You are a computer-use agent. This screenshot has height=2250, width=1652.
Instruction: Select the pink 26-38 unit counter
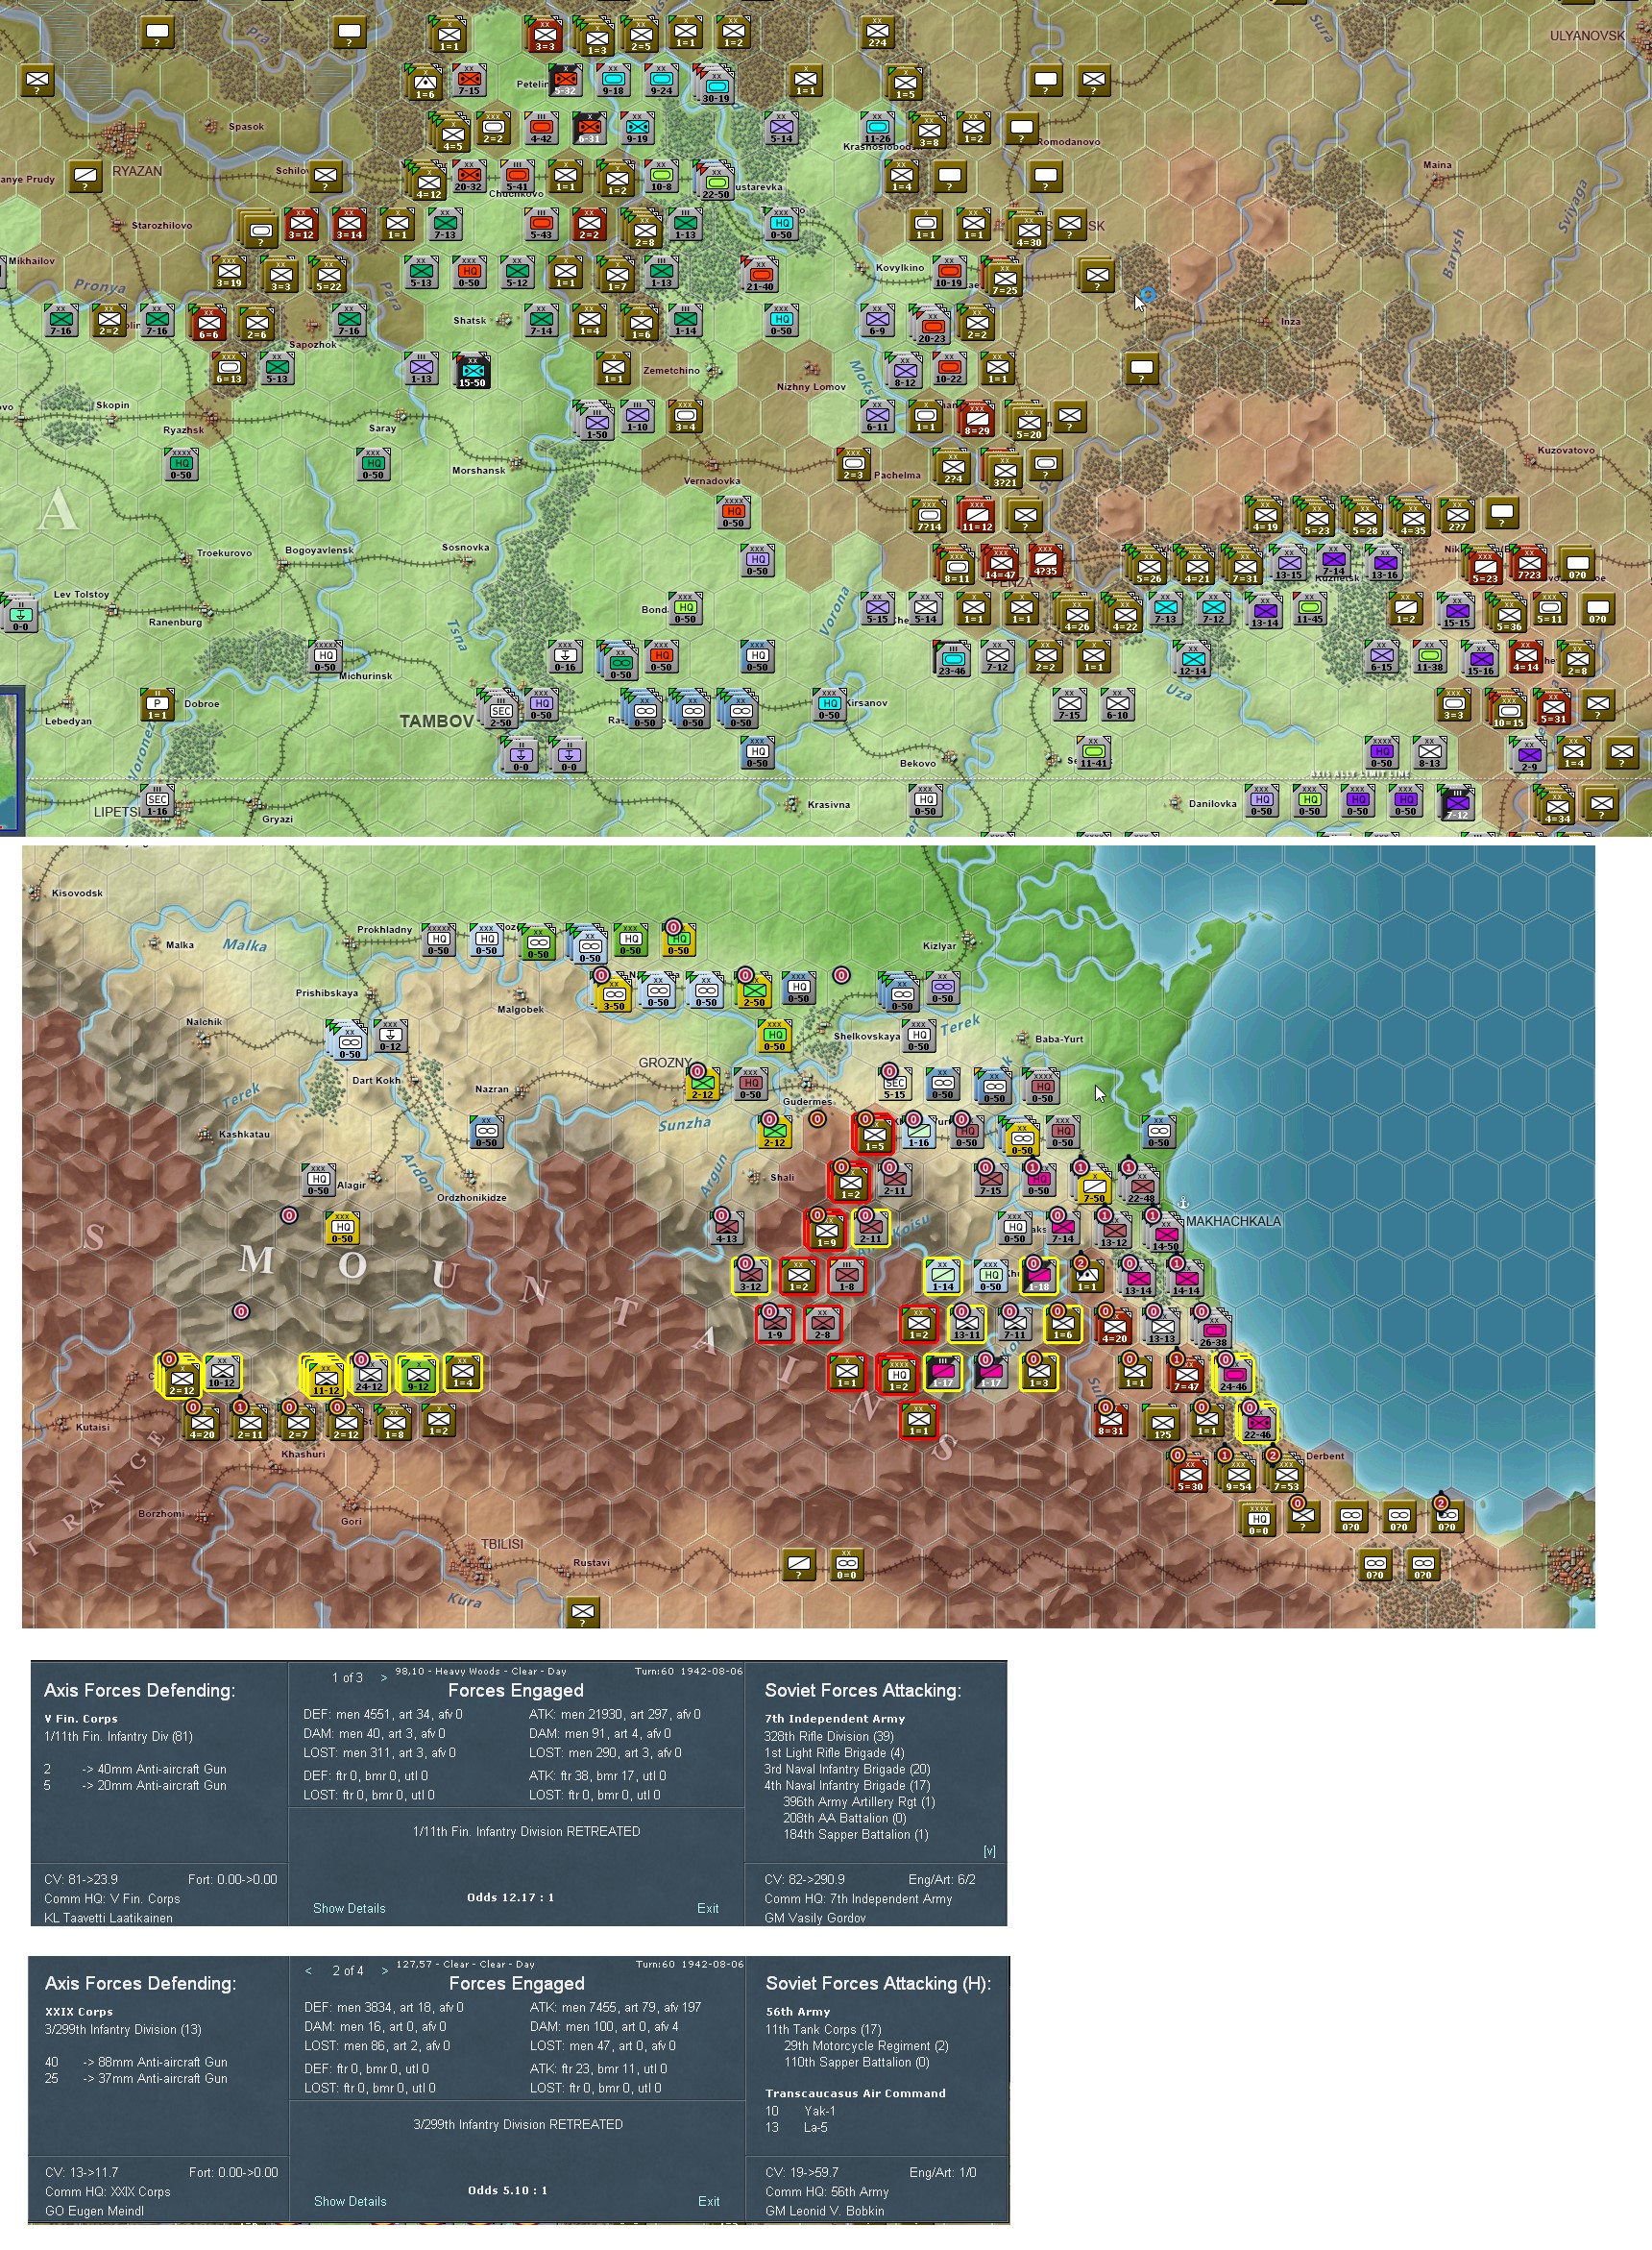(x=1213, y=1331)
